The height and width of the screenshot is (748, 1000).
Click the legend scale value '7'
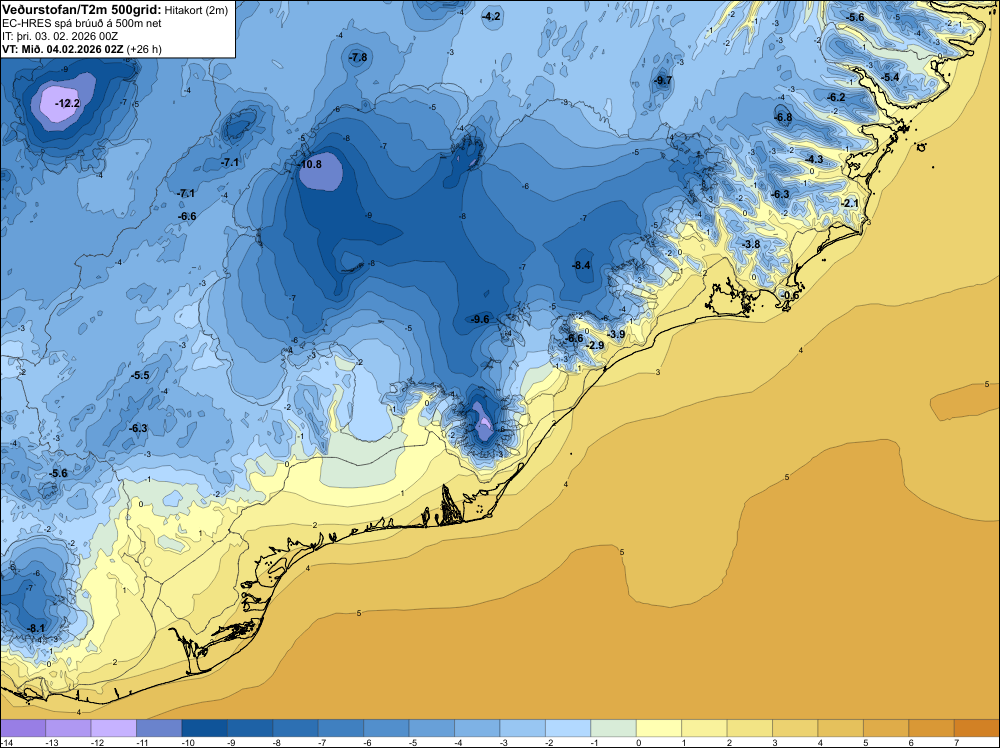click(955, 742)
